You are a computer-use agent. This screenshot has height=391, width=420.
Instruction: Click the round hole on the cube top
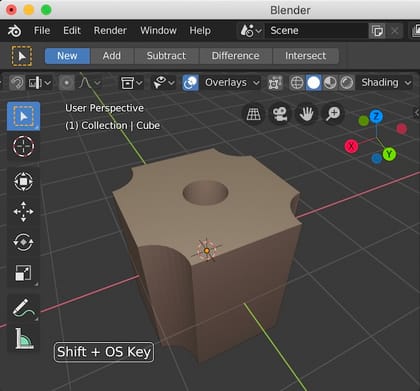tap(205, 192)
